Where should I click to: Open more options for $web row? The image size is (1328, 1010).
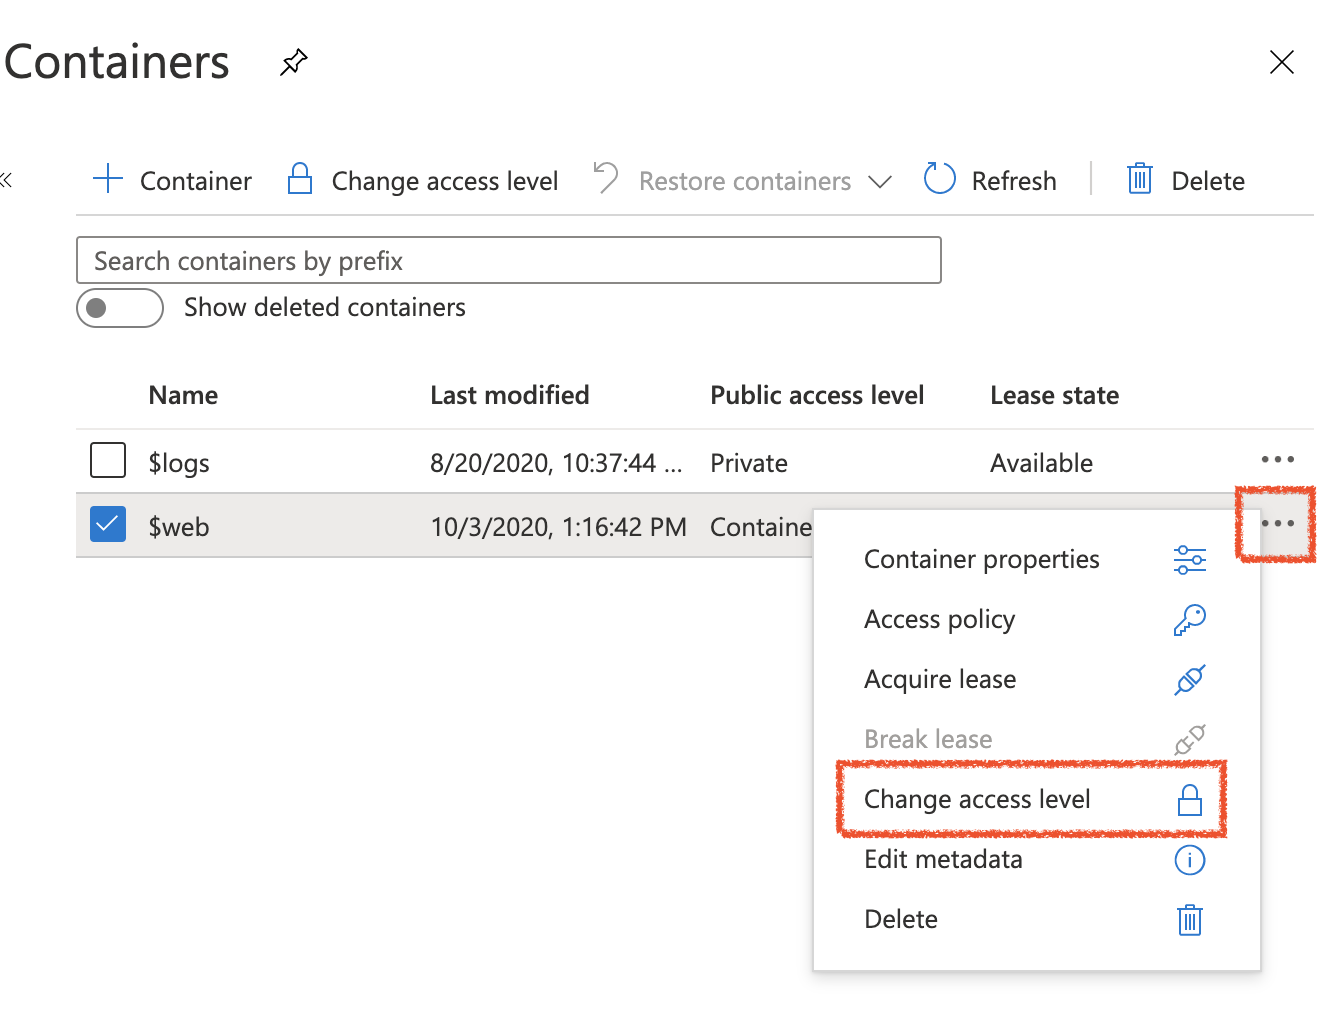pyautogui.click(x=1277, y=524)
